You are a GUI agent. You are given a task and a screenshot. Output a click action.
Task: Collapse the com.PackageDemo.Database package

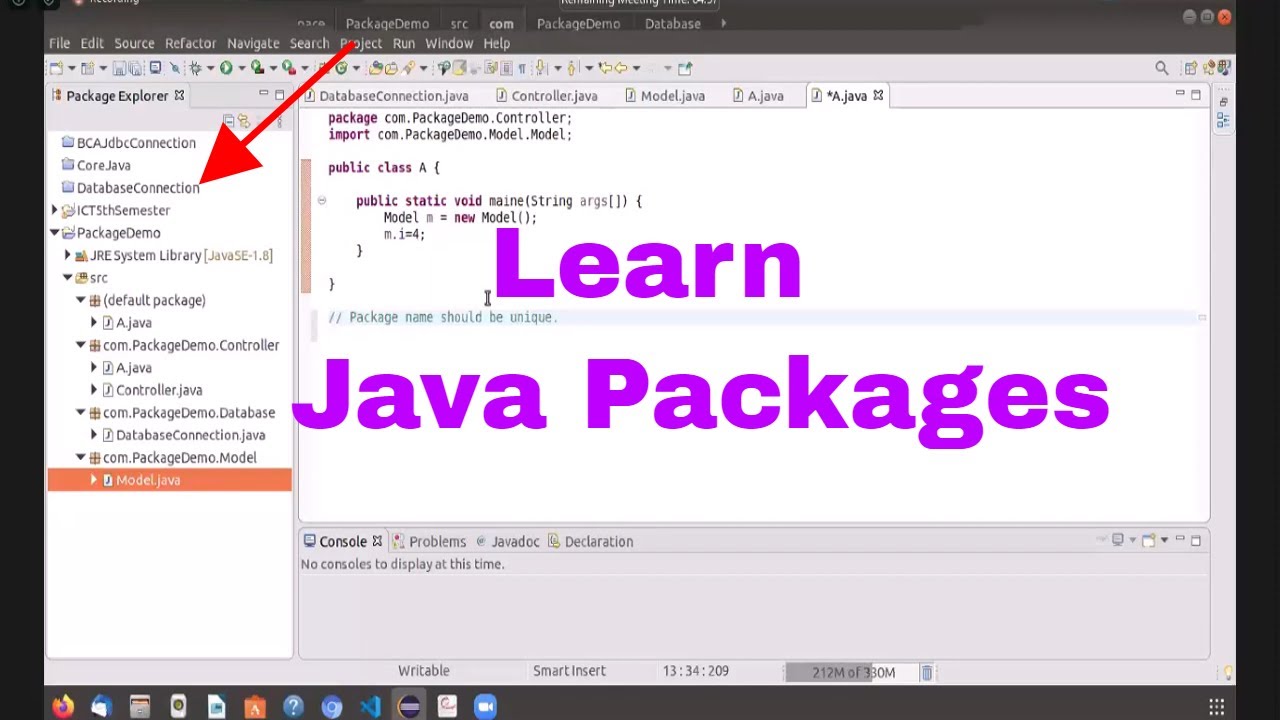(82, 413)
